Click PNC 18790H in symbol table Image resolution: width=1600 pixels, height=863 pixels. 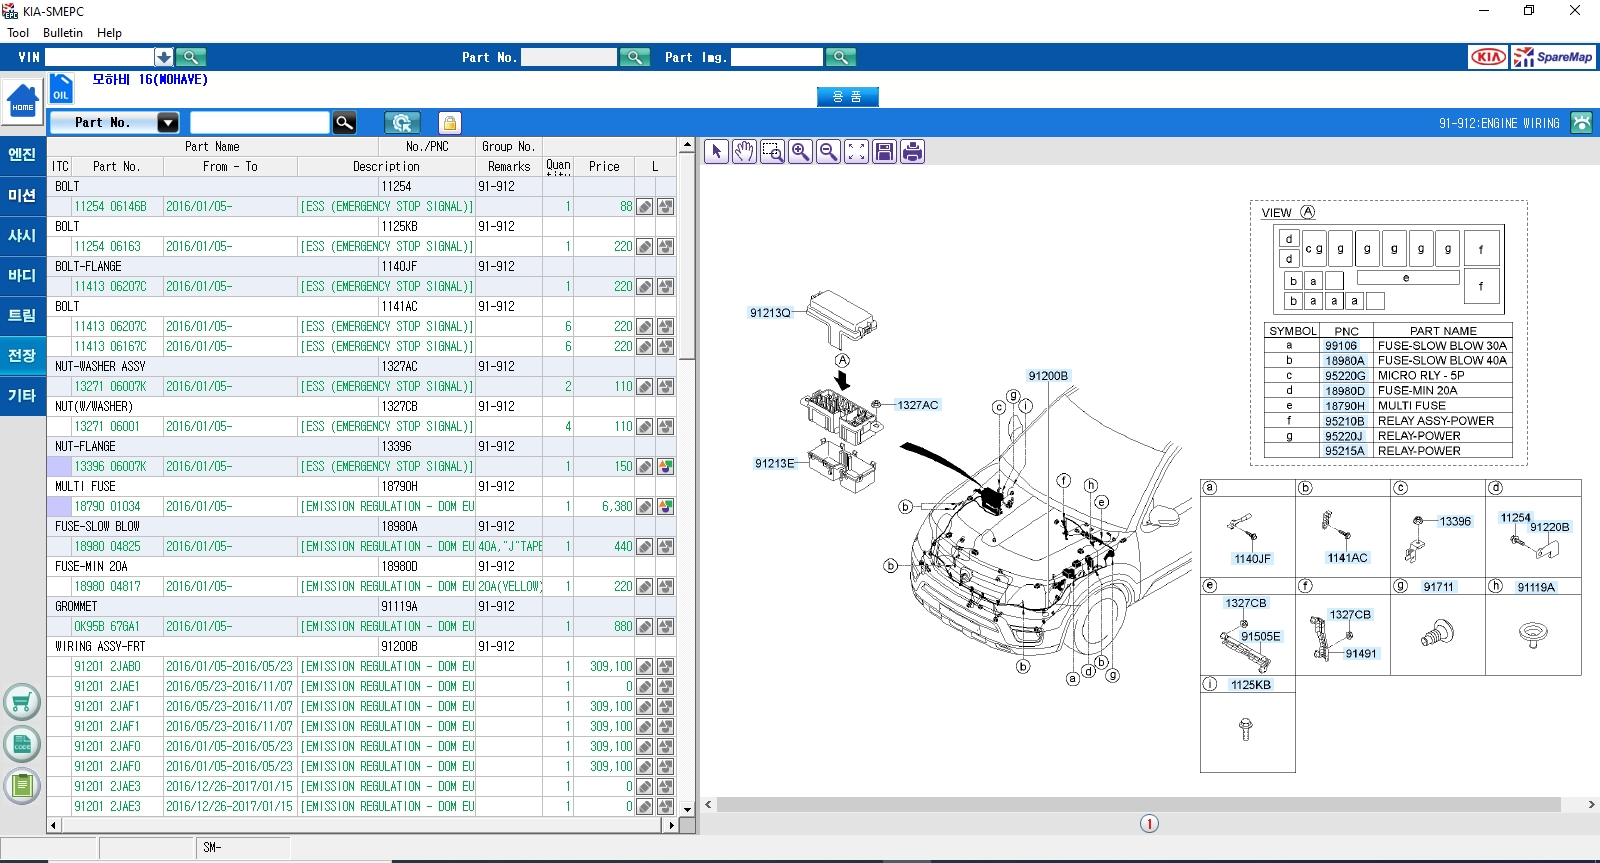[1344, 406]
